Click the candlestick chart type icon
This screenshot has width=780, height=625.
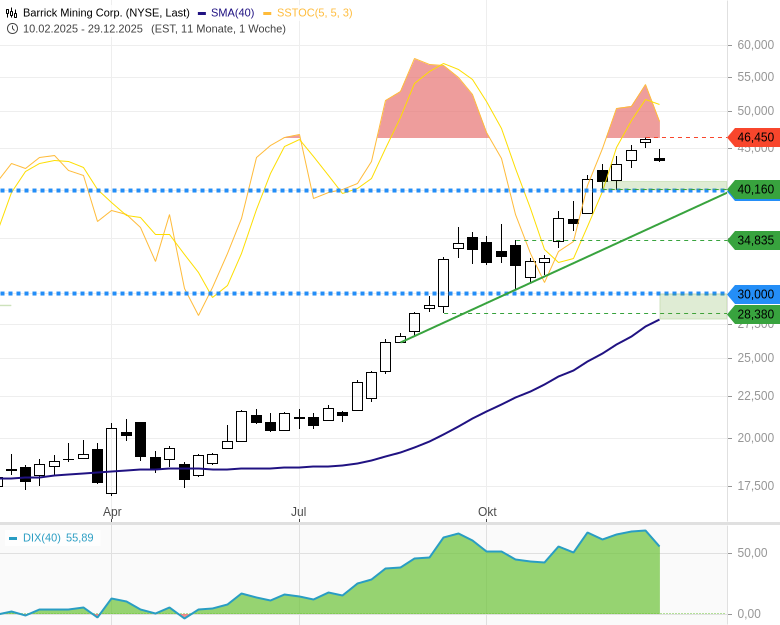click(x=12, y=13)
